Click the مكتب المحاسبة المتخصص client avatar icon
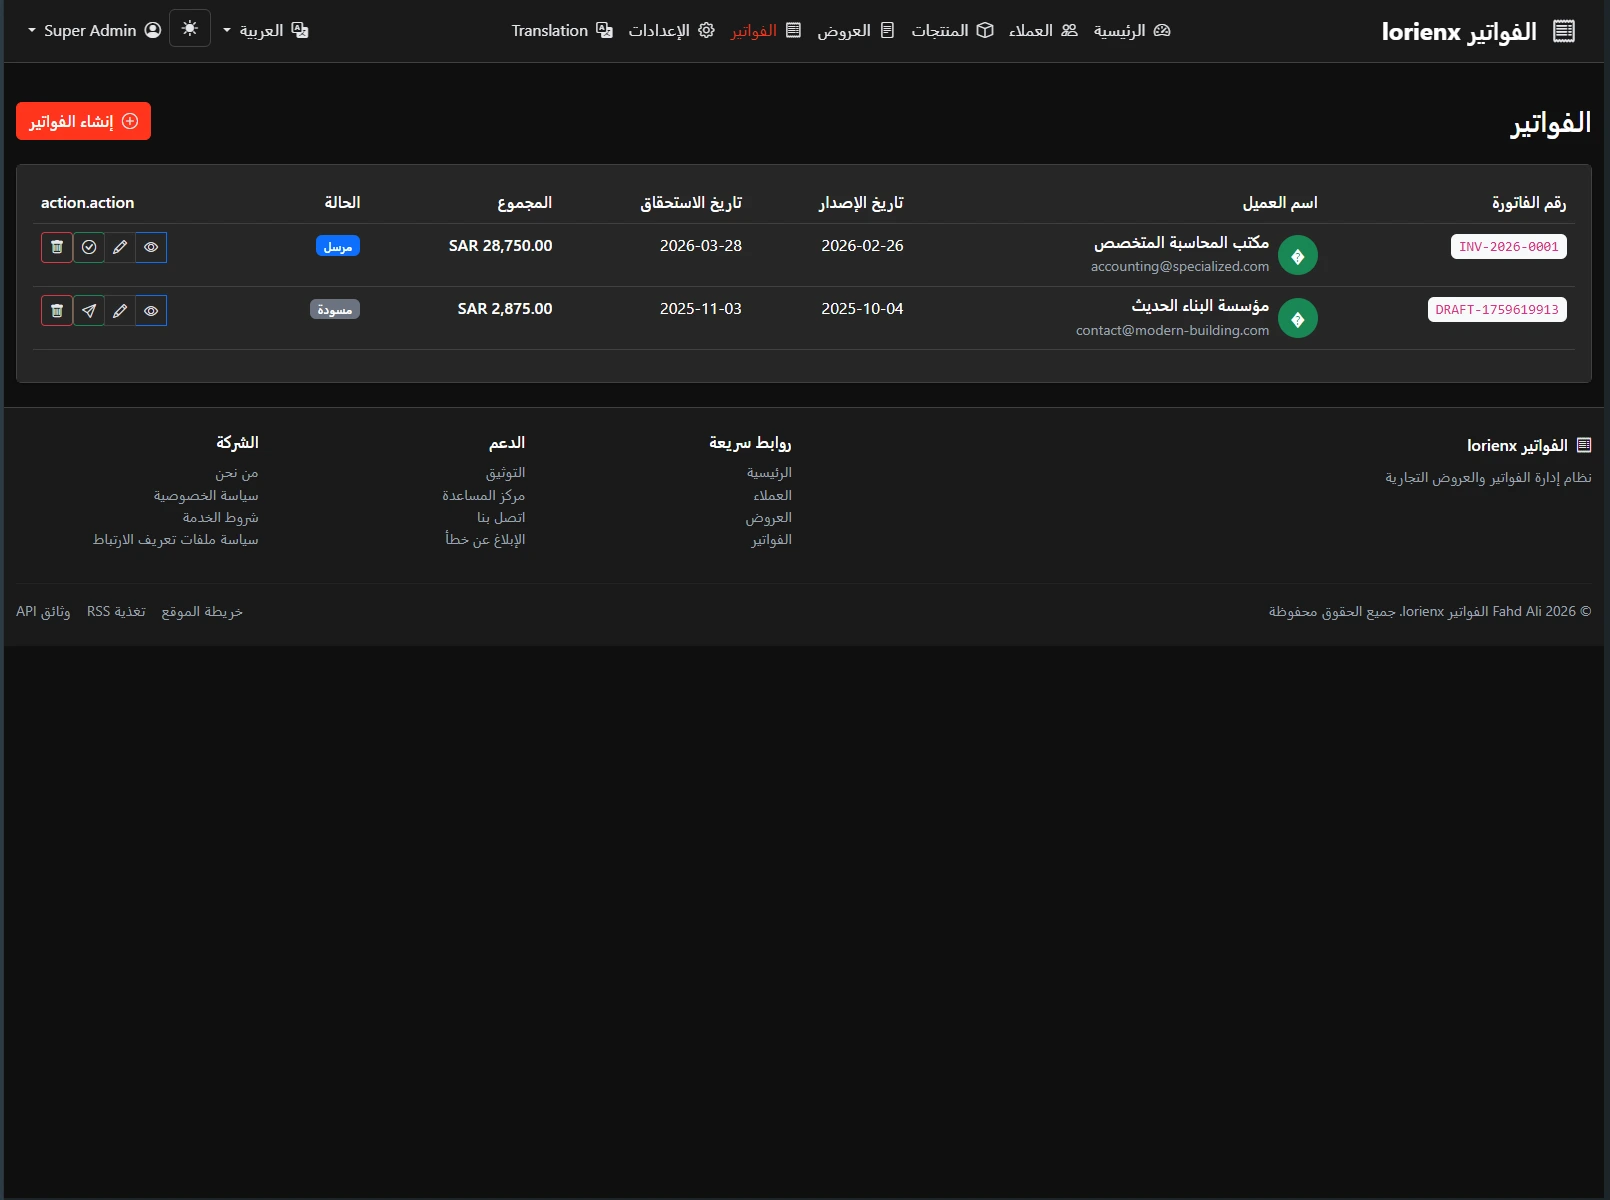1610x1200 pixels. pyautogui.click(x=1297, y=256)
